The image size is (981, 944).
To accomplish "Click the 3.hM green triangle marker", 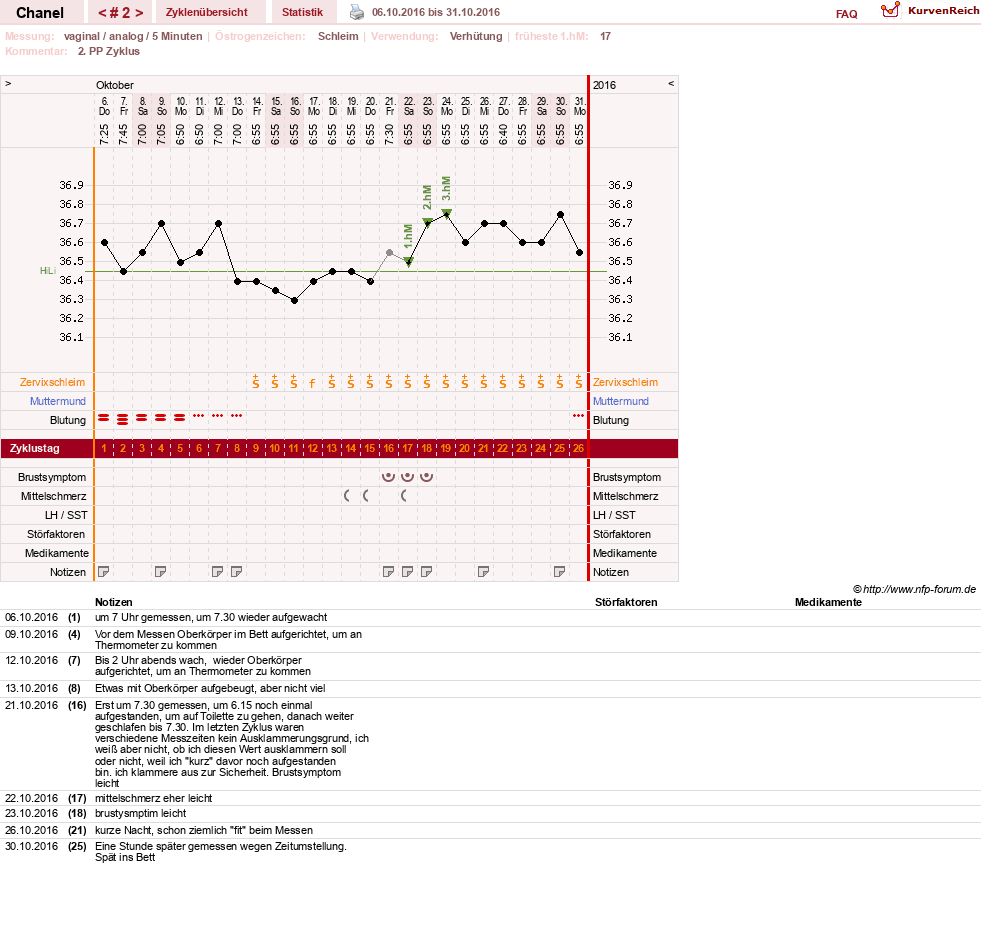I will coord(447,213).
